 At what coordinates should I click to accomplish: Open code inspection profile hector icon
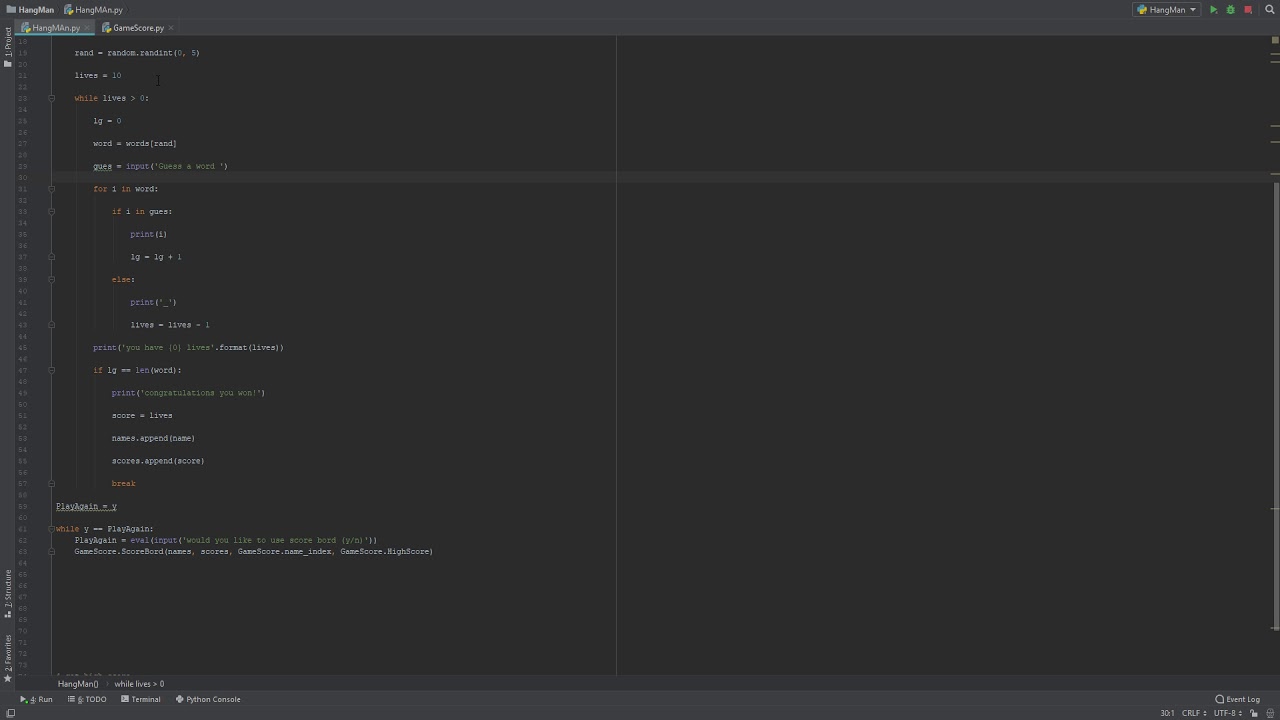coord(1270,713)
